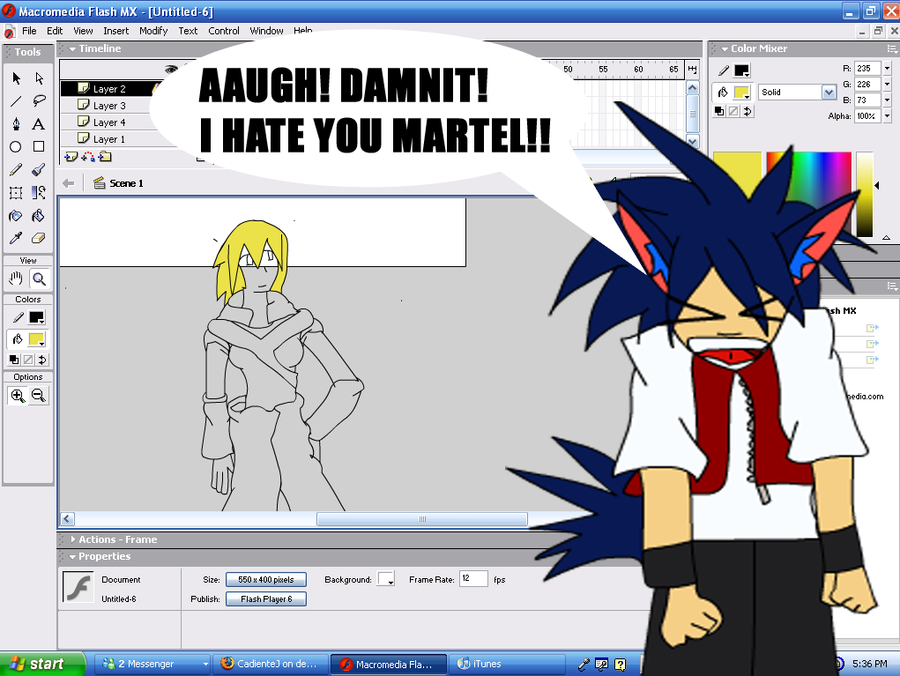Toggle the eye column header in Timeline
Image resolution: width=900 pixels, height=676 pixels.
(x=170, y=69)
